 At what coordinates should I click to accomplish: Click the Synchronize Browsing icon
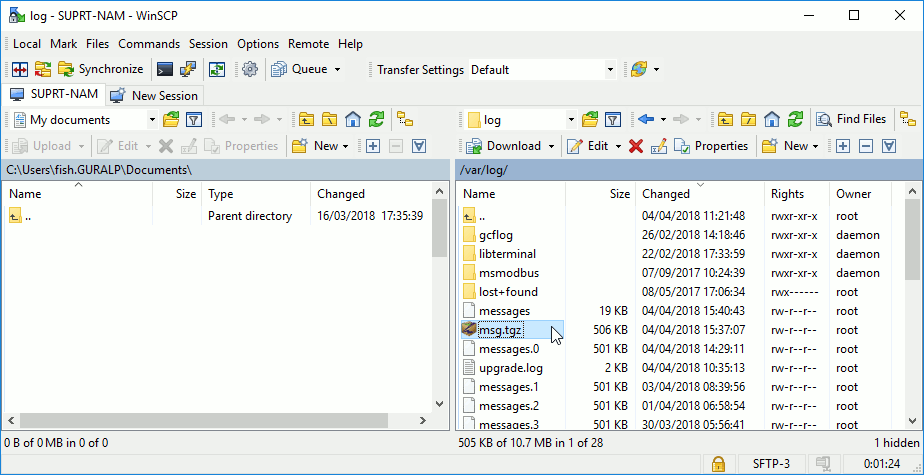[42, 70]
